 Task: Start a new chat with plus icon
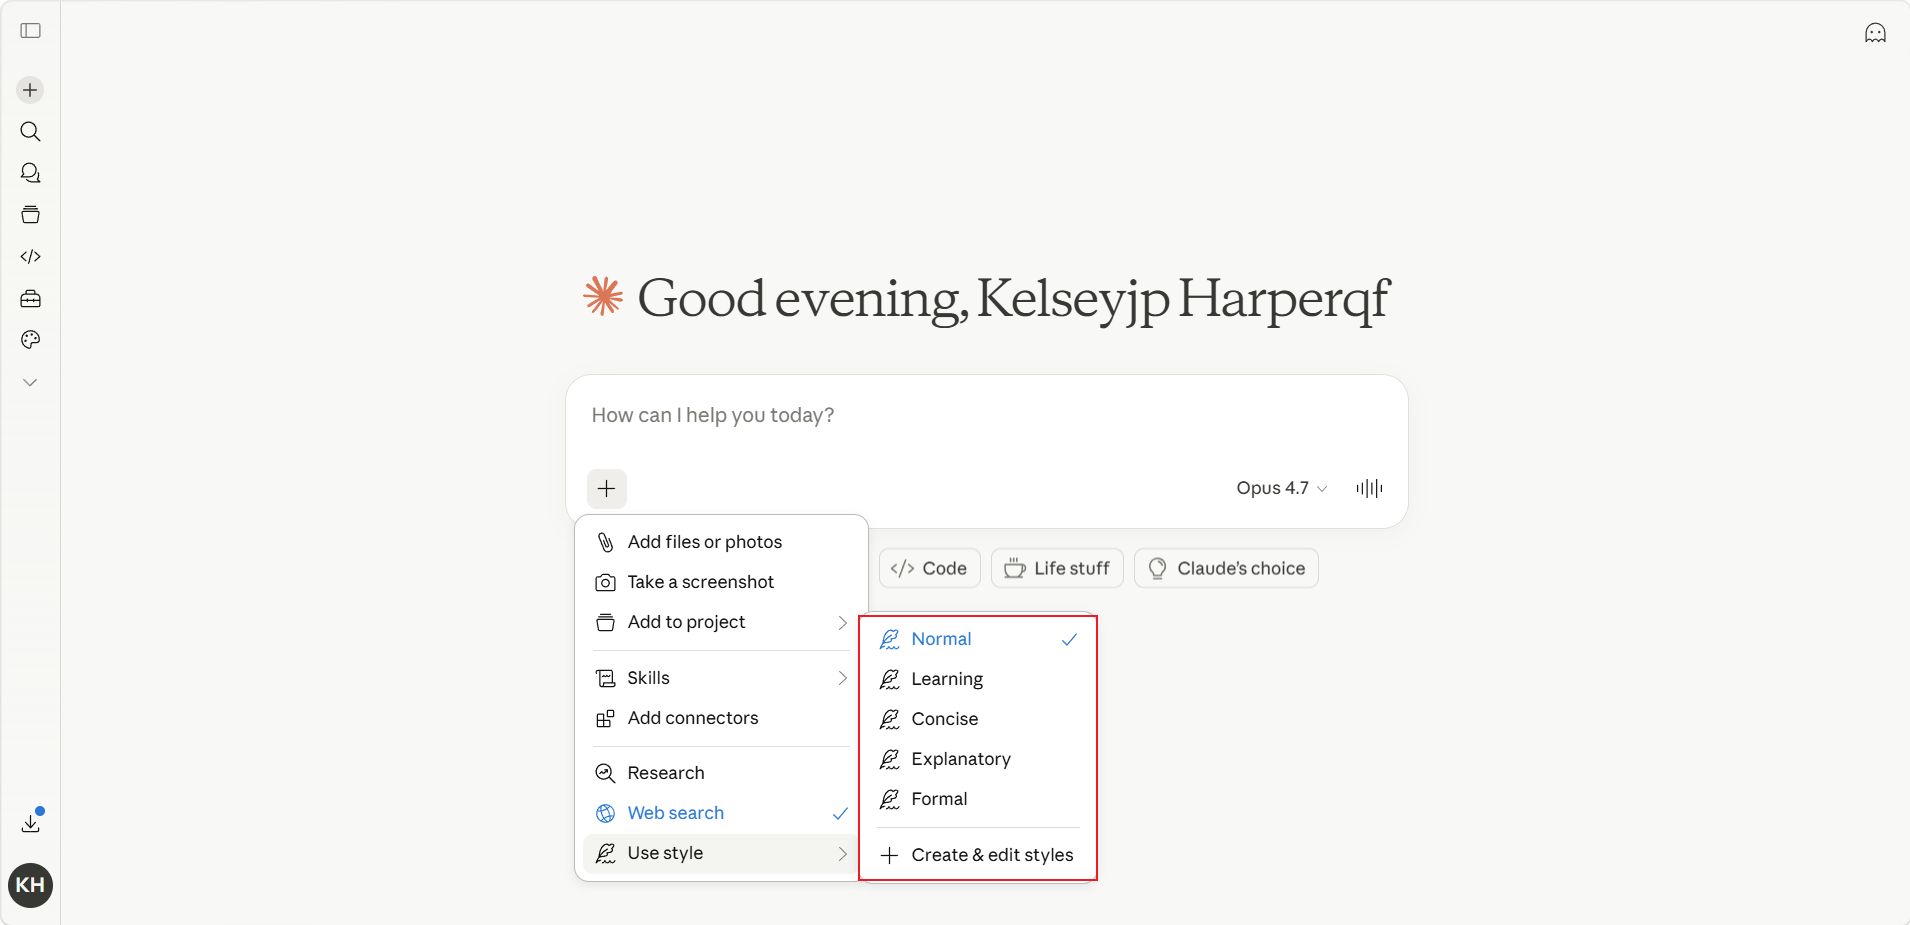(x=30, y=90)
